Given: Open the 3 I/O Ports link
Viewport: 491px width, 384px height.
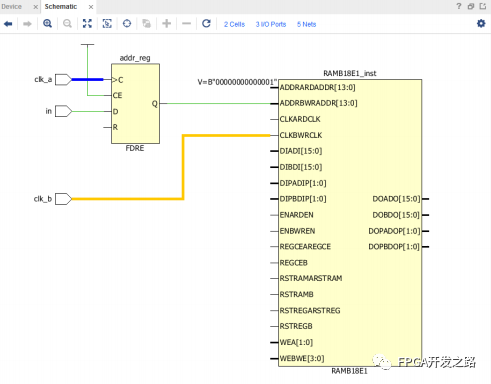Looking at the screenshot, I should (x=271, y=24).
